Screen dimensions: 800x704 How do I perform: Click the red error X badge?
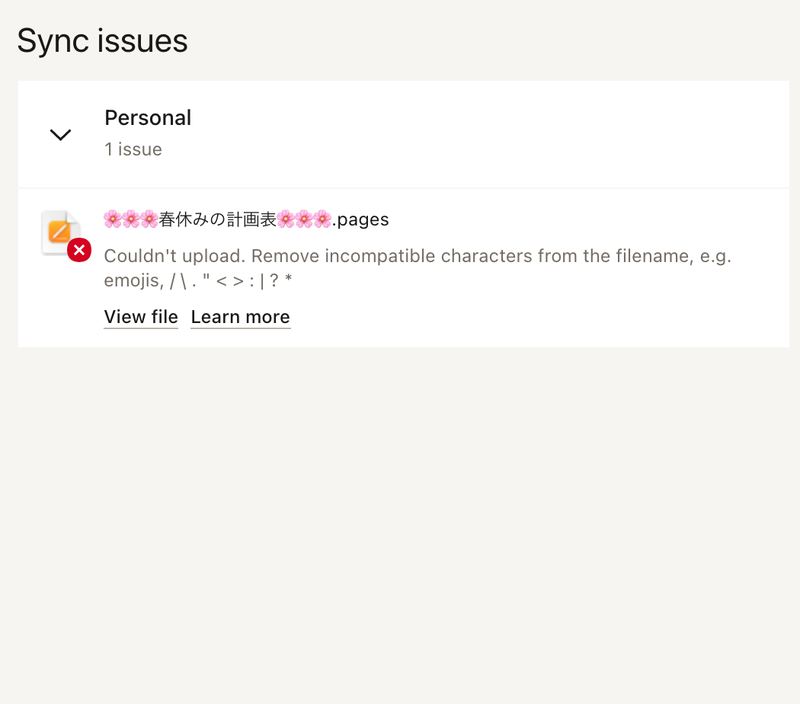[x=79, y=250]
